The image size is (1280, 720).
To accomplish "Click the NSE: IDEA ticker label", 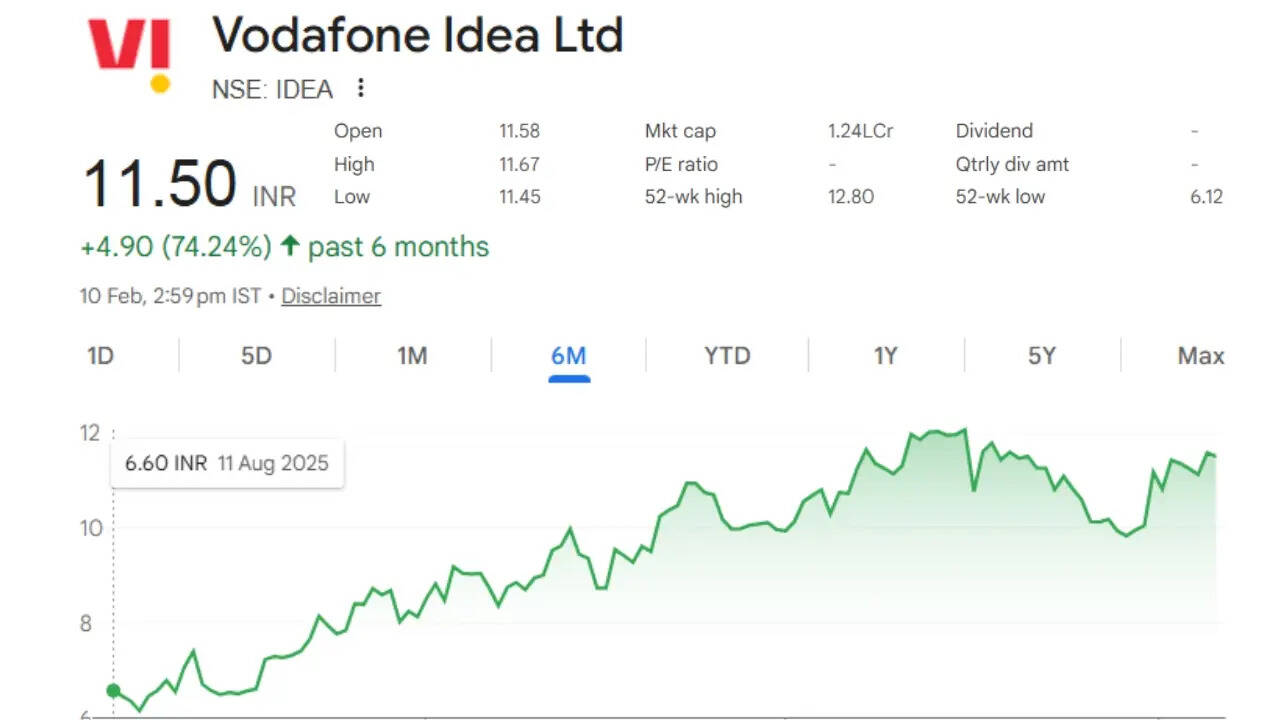I will pyautogui.click(x=272, y=89).
